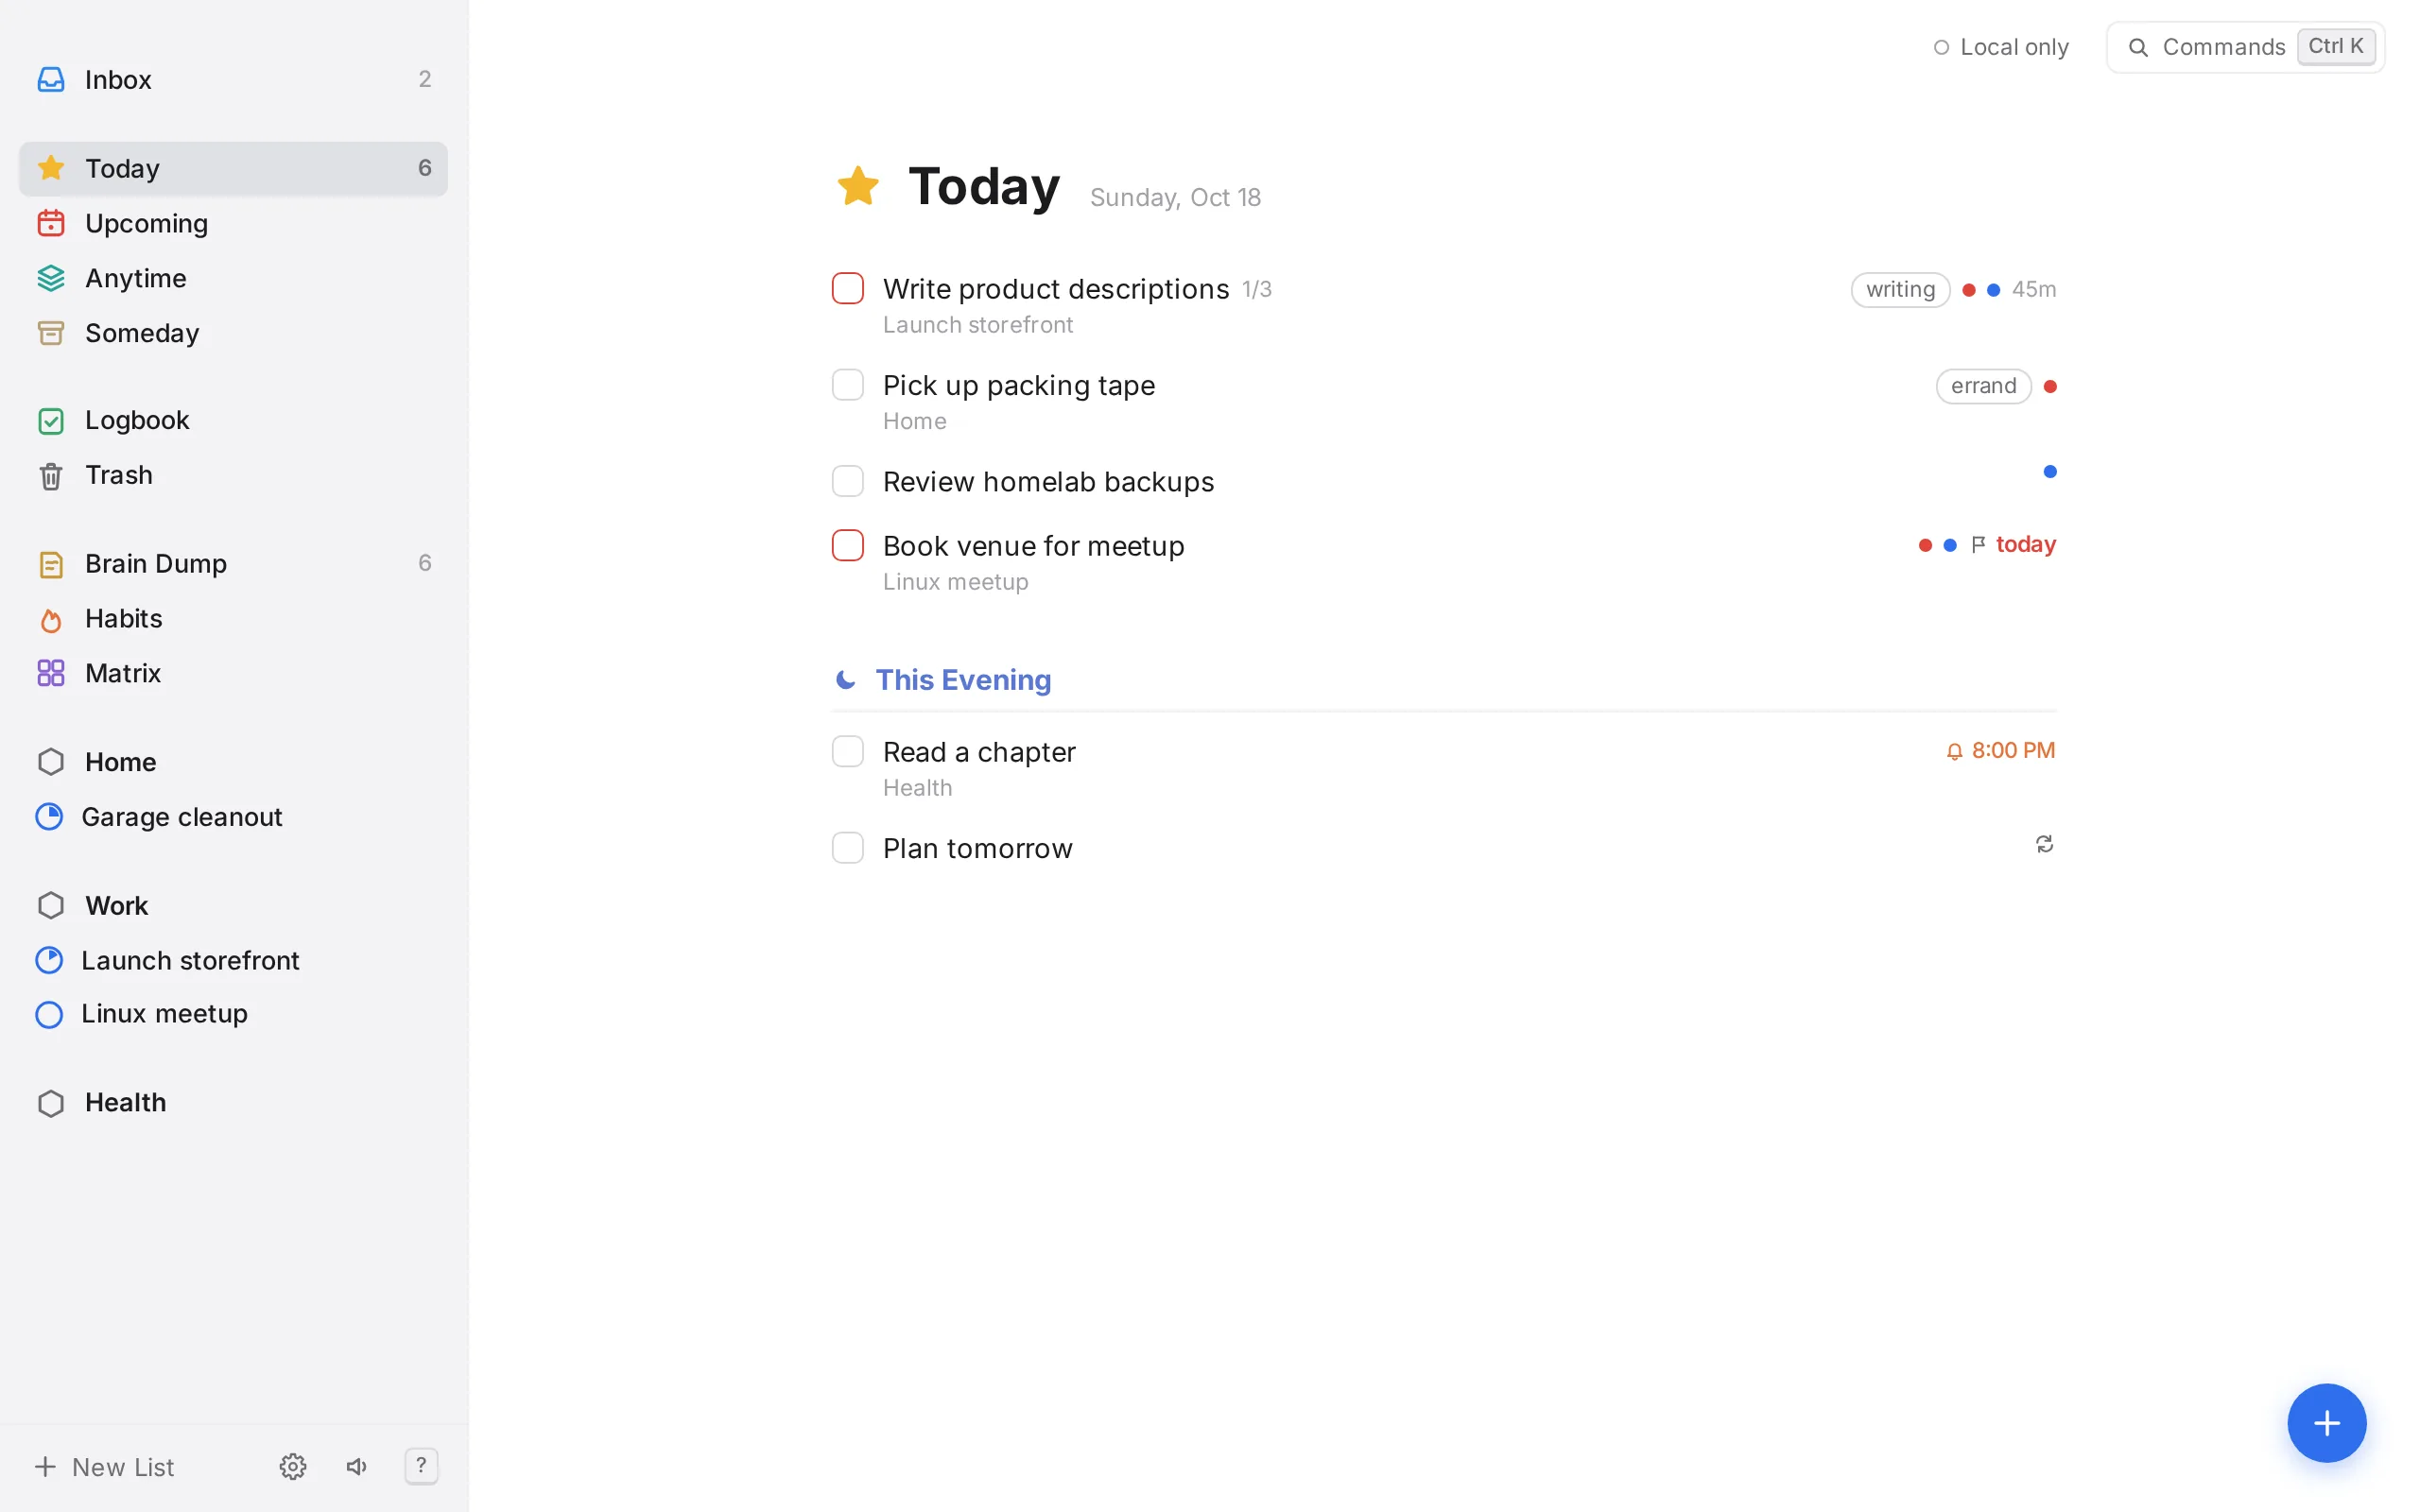Open the Commands search box
Screen dimensions: 2420x1512
(x=2245, y=47)
